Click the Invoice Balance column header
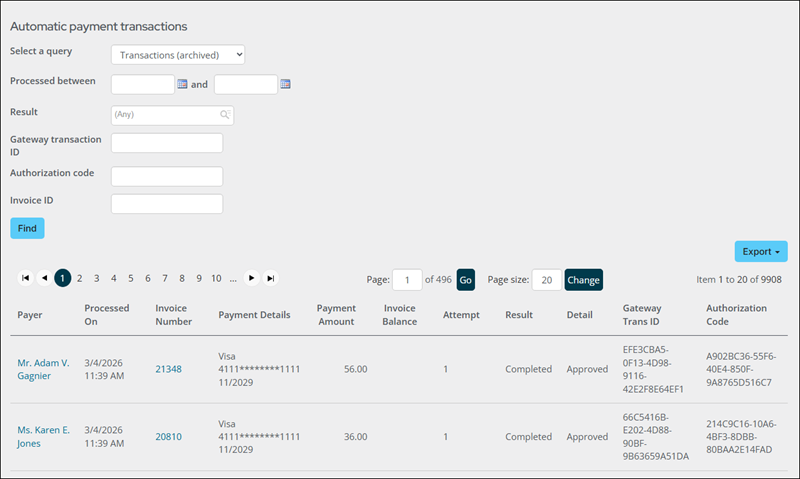This screenshot has height=479, width=800. tap(399, 315)
